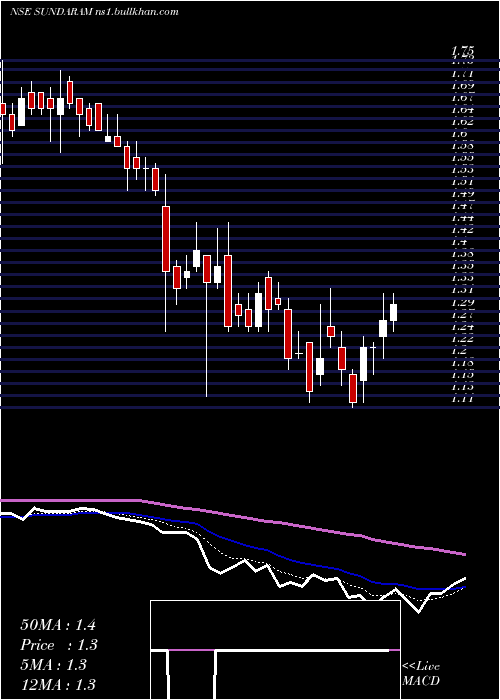Click the Price : 1.3 label
This screenshot has height=700, width=500.
[x=59, y=645]
